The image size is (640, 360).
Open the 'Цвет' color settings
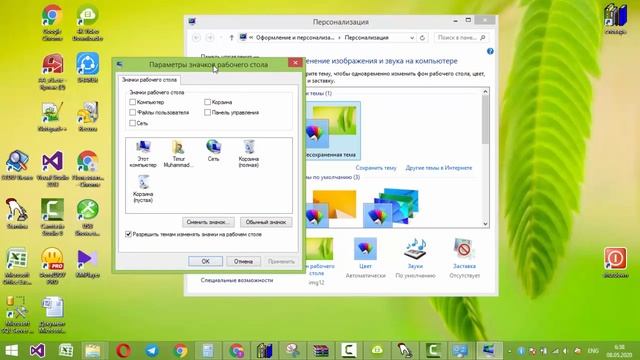click(365, 257)
